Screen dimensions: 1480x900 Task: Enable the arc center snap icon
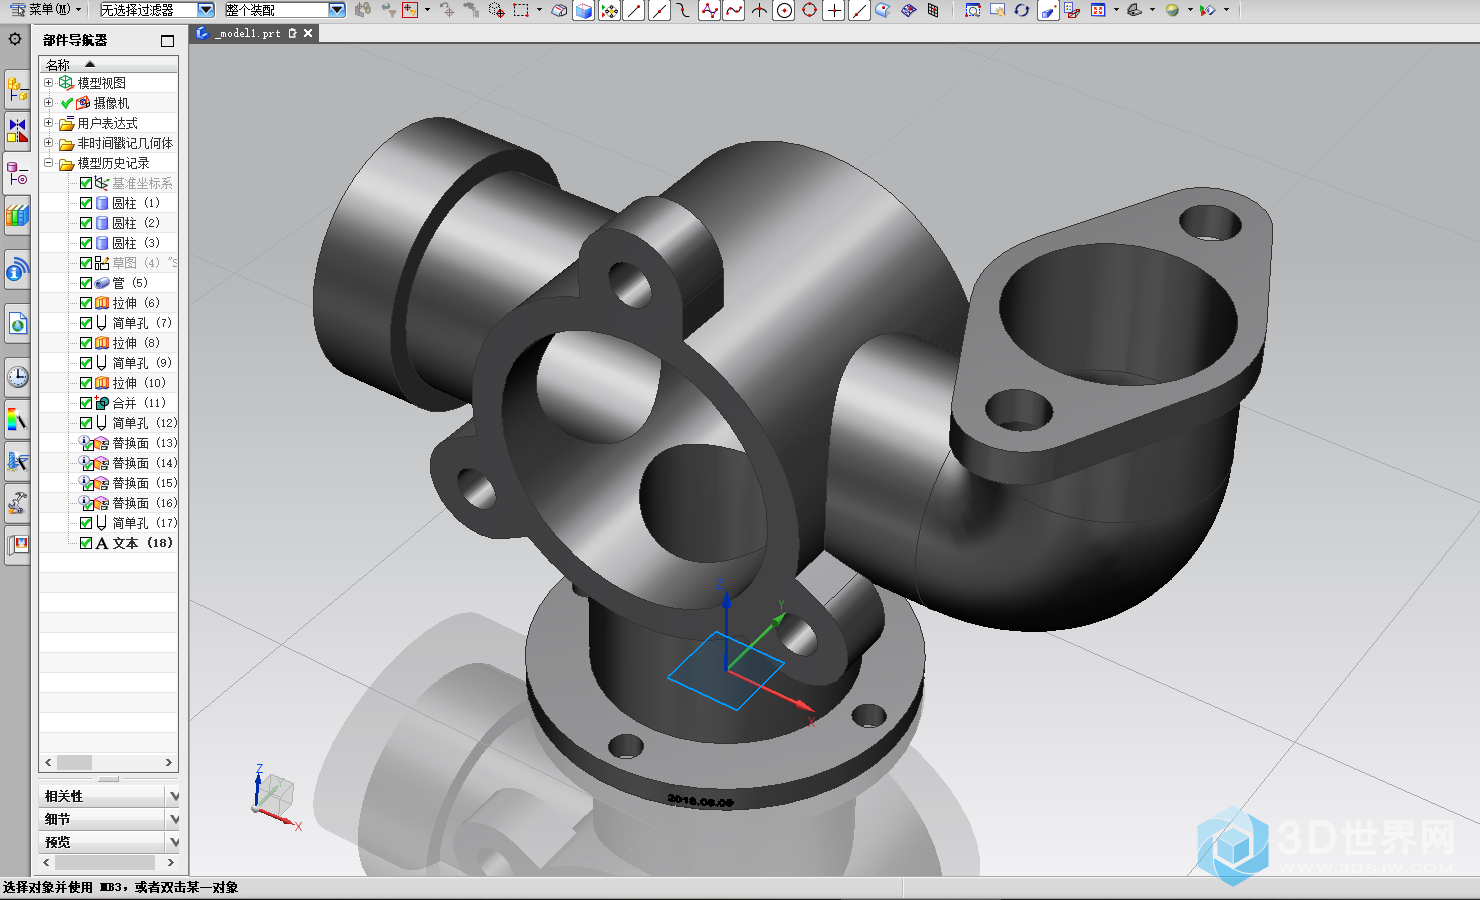(x=784, y=10)
